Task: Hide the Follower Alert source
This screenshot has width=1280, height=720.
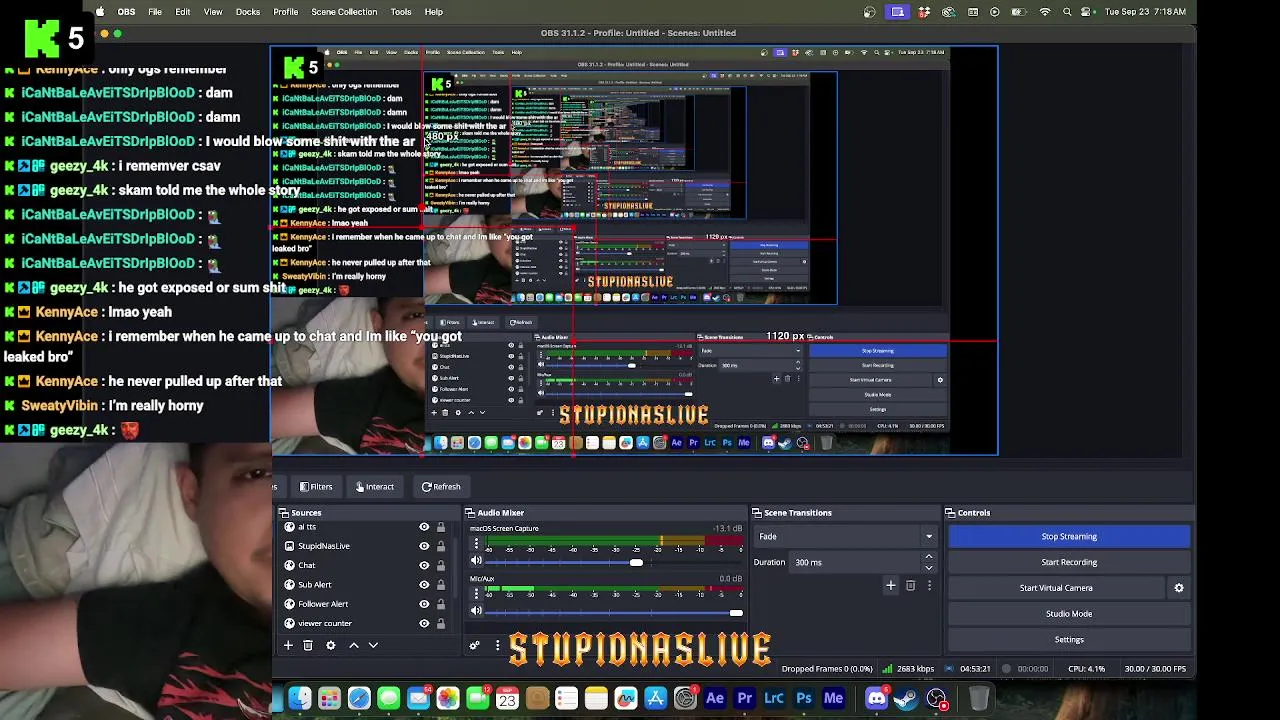Action: [424, 604]
